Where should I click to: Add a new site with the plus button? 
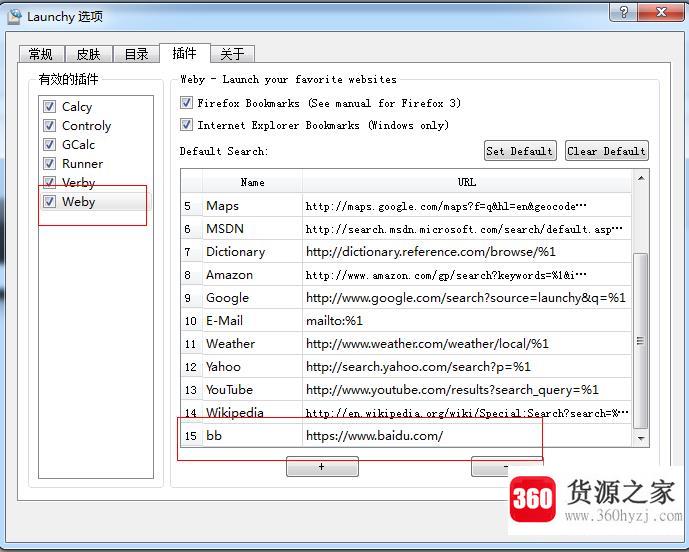[x=322, y=467]
